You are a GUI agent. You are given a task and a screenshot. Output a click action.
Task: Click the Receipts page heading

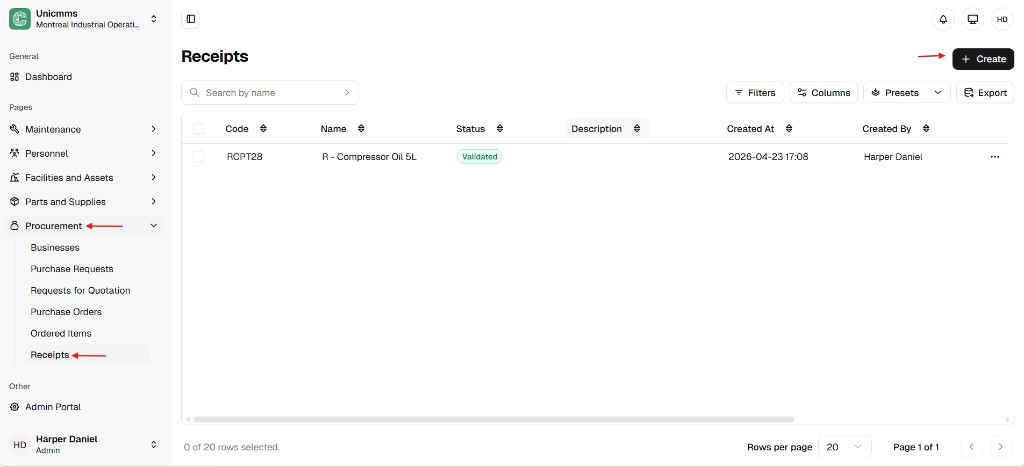coord(215,56)
